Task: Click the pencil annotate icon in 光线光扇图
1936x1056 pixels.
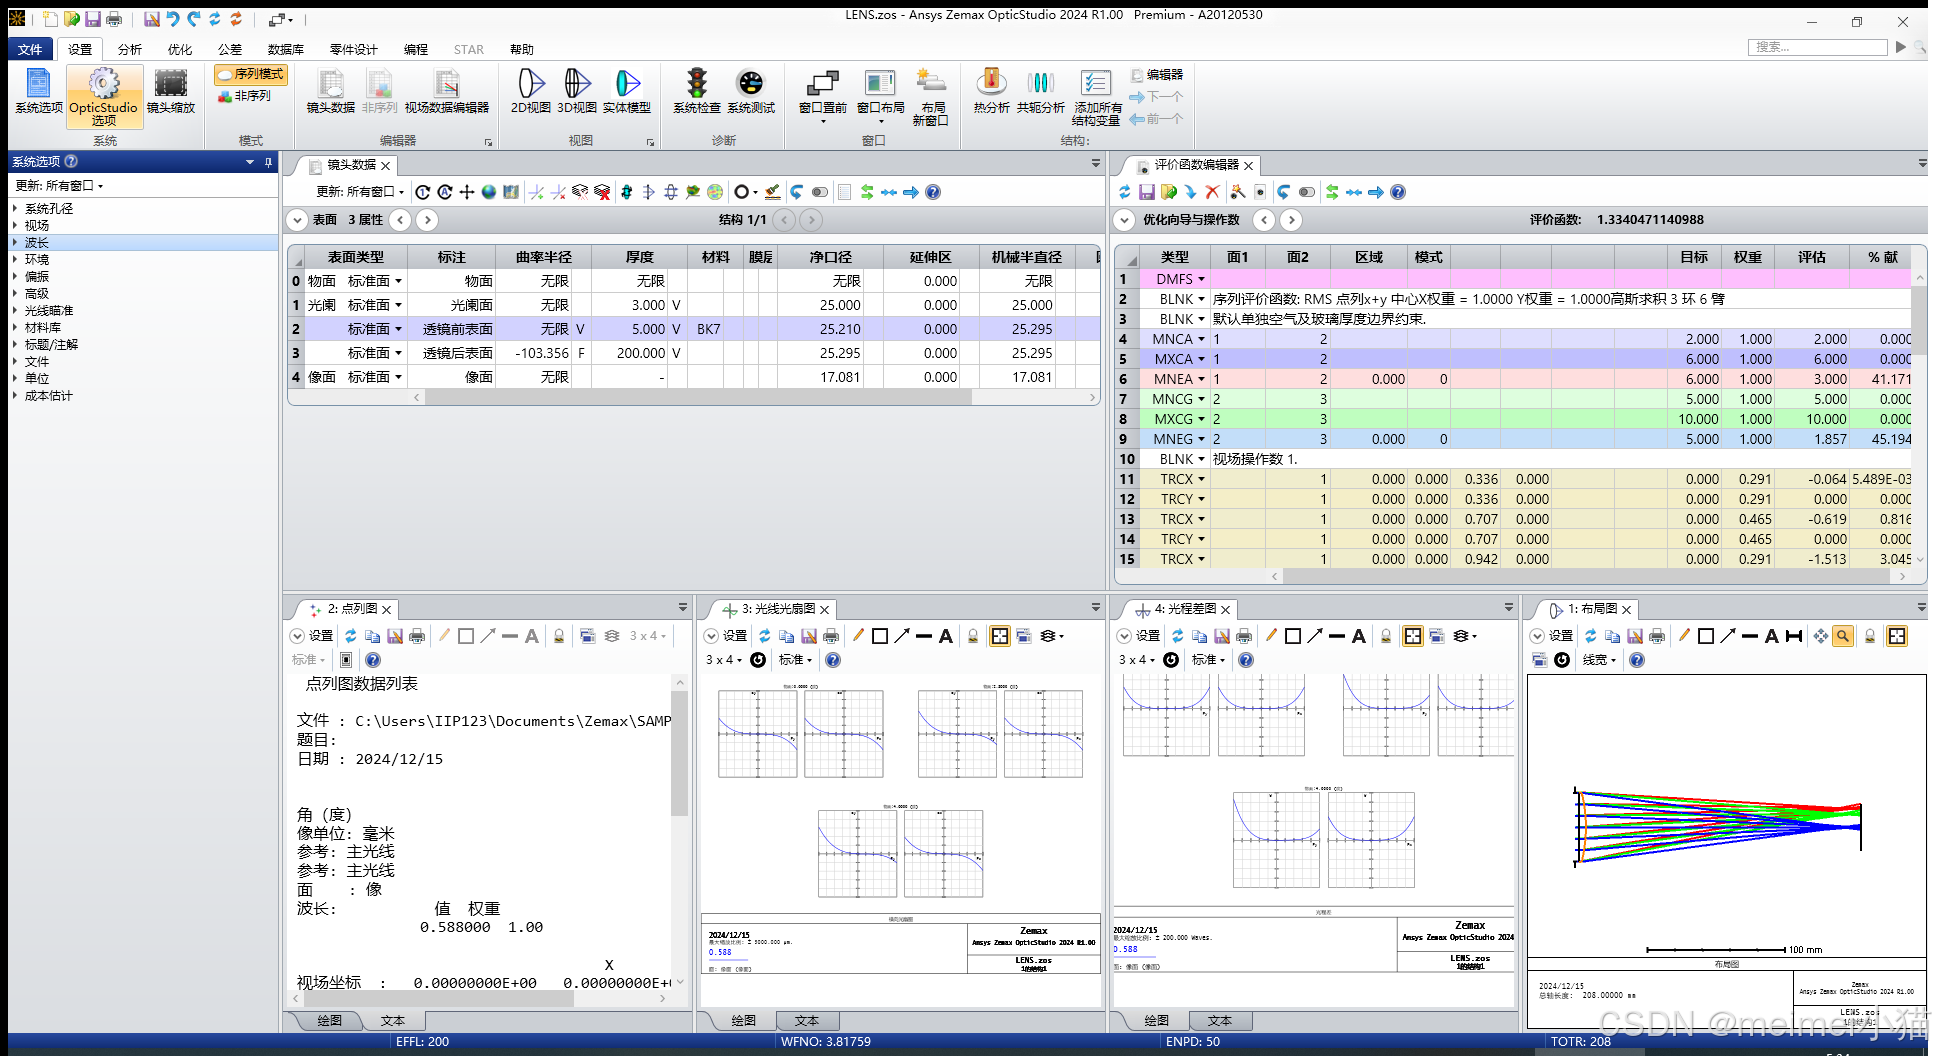Action: click(x=858, y=636)
